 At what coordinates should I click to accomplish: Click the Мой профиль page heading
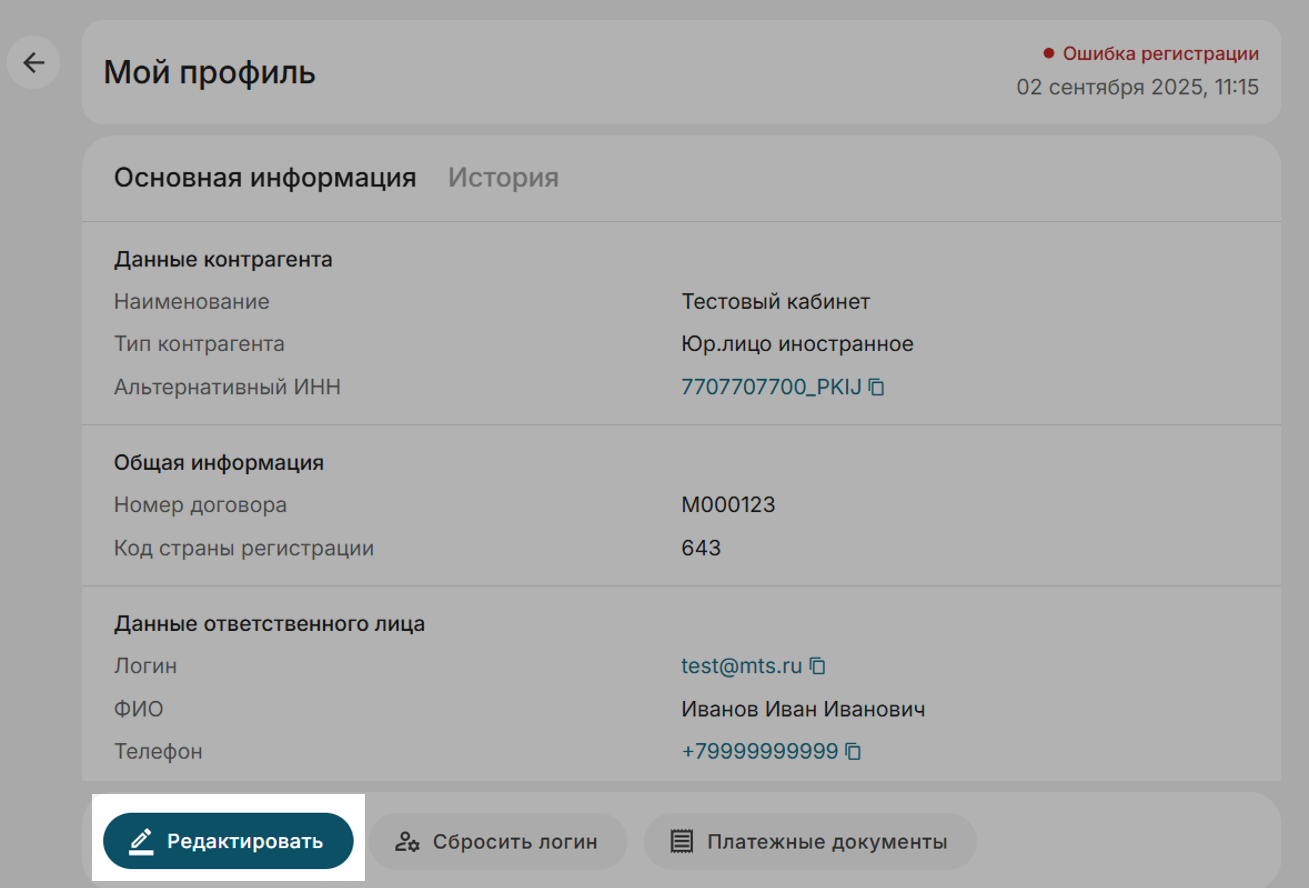pos(210,72)
